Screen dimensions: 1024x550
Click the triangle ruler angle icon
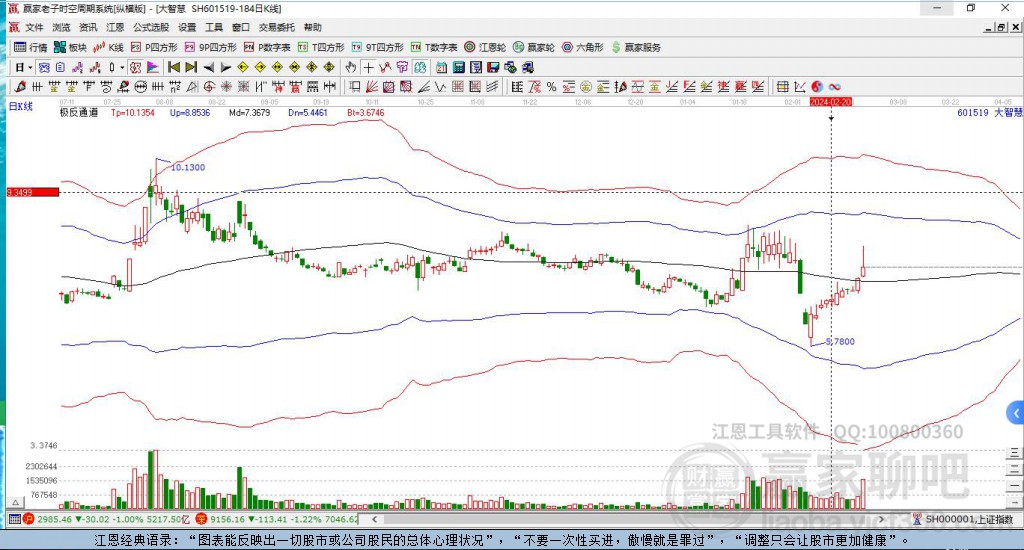192,86
